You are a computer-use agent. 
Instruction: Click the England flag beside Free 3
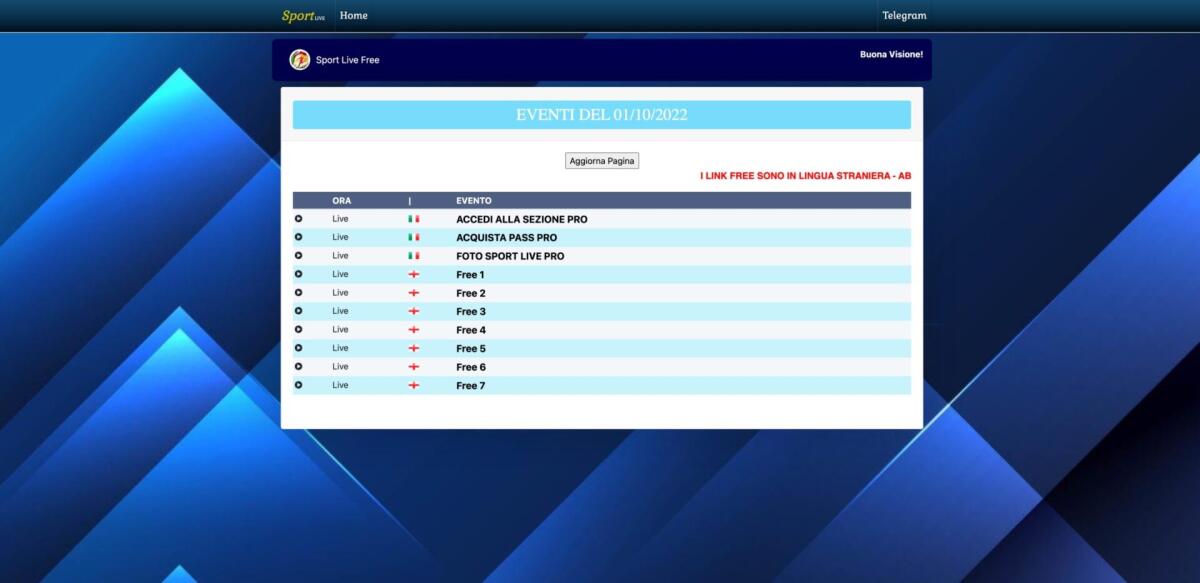(413, 311)
